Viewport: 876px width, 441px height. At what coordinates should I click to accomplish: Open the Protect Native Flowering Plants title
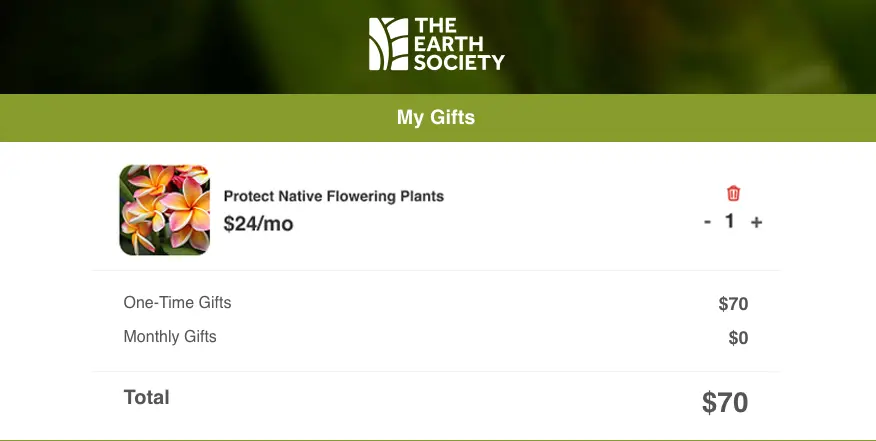tap(333, 196)
